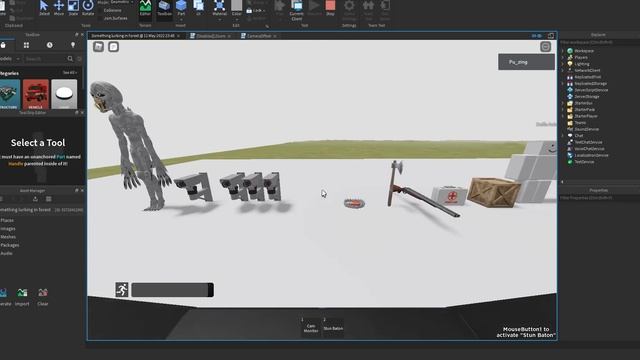Choose the Scale tool
The image size is (640, 360).
pyautogui.click(x=73, y=8)
